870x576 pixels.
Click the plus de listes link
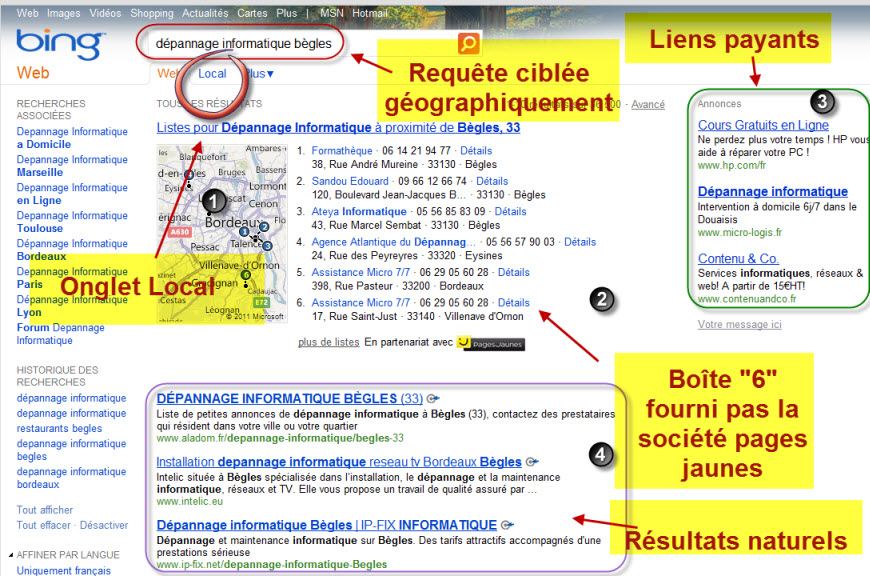point(328,342)
